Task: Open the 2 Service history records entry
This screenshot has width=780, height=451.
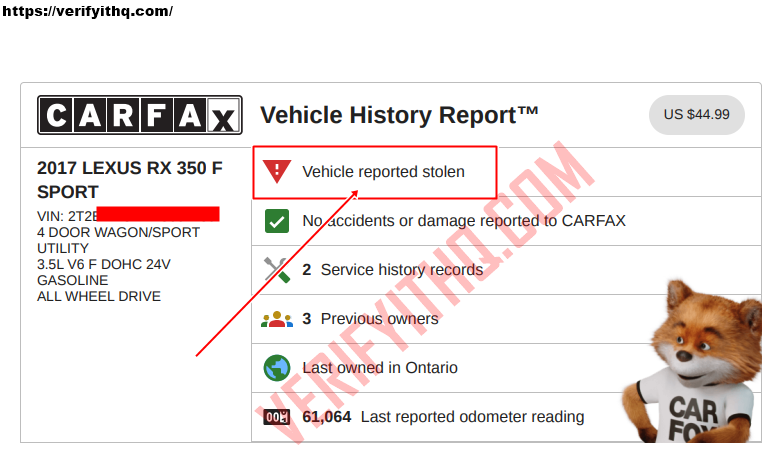Action: pos(392,270)
